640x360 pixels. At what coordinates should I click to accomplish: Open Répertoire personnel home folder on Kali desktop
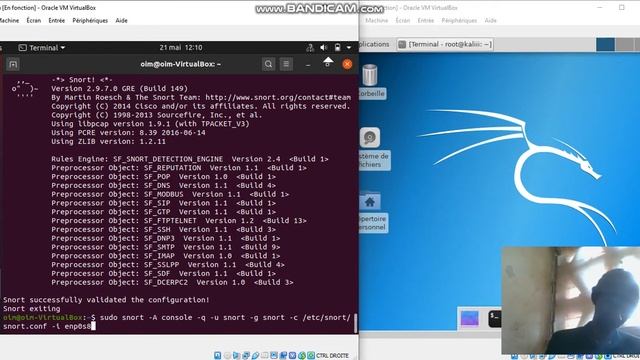[x=371, y=212]
